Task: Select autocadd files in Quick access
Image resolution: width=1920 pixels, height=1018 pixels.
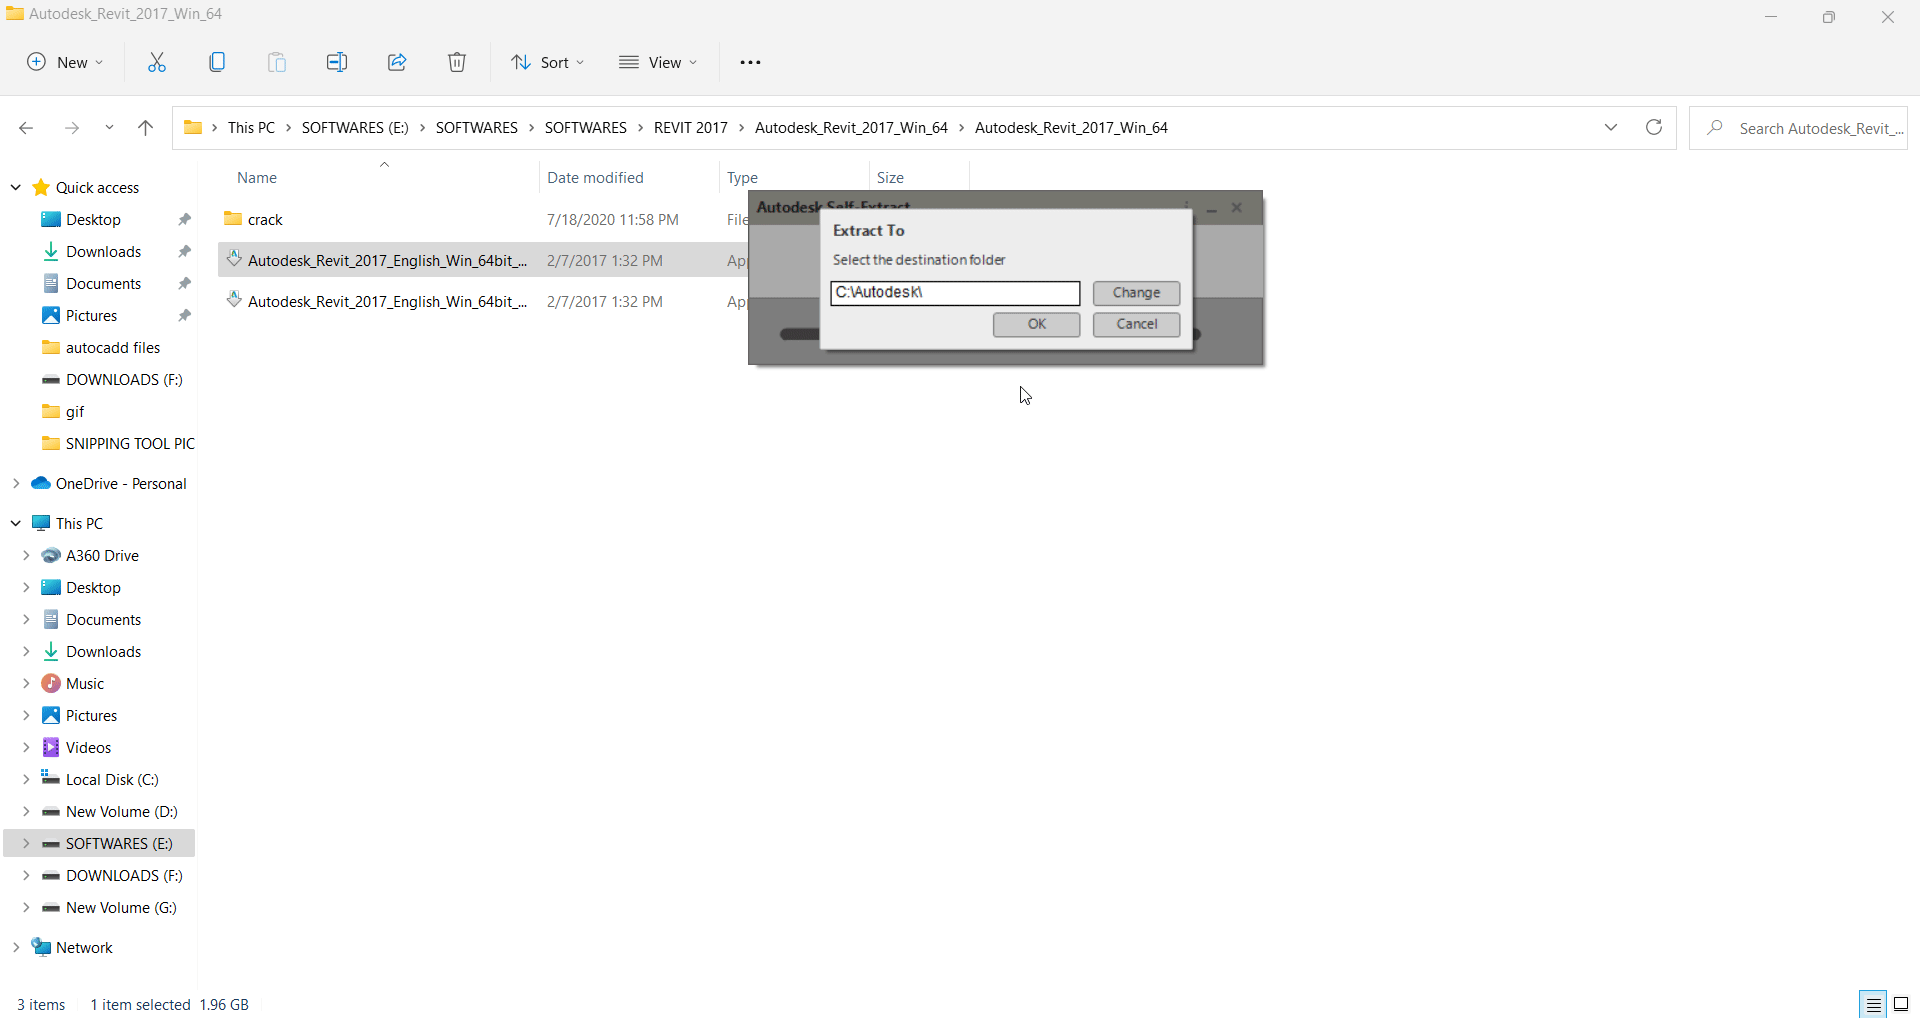Action: (113, 347)
